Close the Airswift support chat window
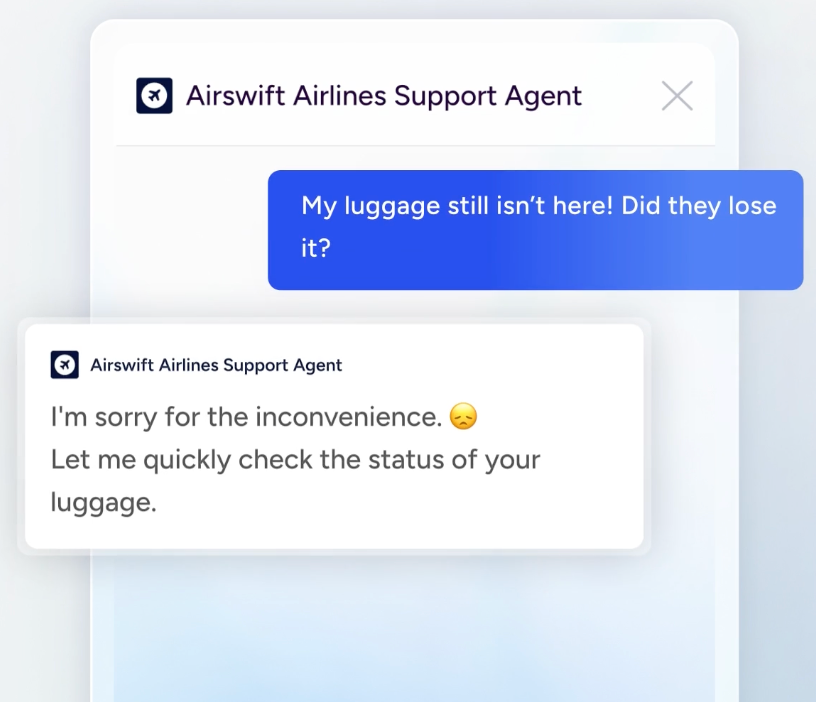The height and width of the screenshot is (702, 816). 677,96
